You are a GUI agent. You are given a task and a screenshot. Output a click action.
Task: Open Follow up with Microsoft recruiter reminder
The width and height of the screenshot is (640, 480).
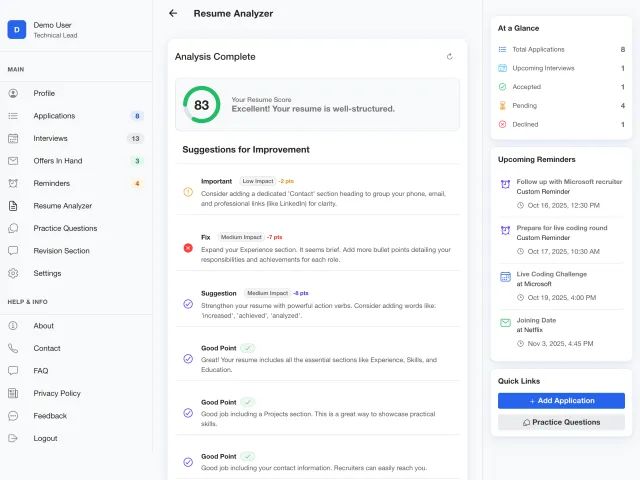point(561,193)
